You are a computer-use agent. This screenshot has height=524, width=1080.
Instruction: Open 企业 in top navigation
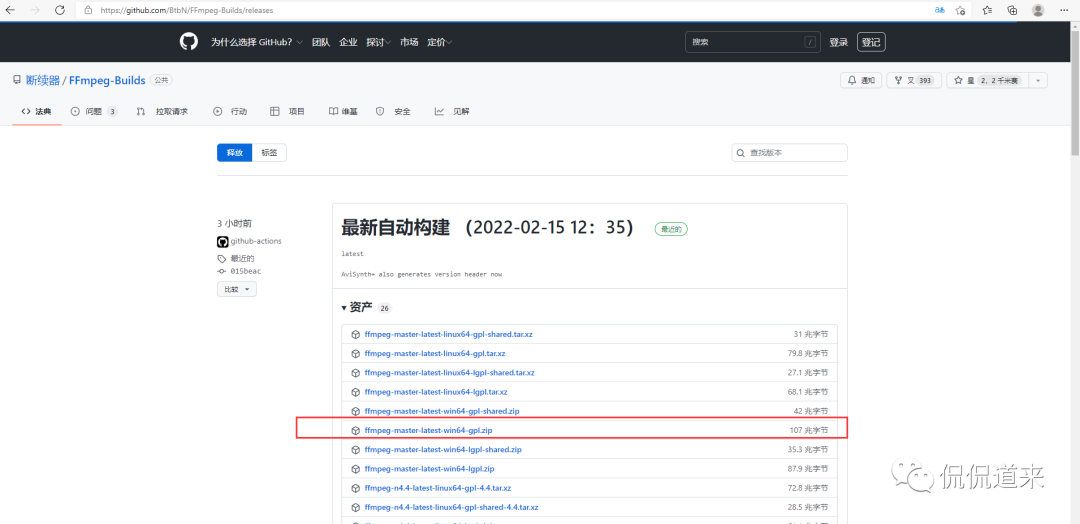pos(349,42)
